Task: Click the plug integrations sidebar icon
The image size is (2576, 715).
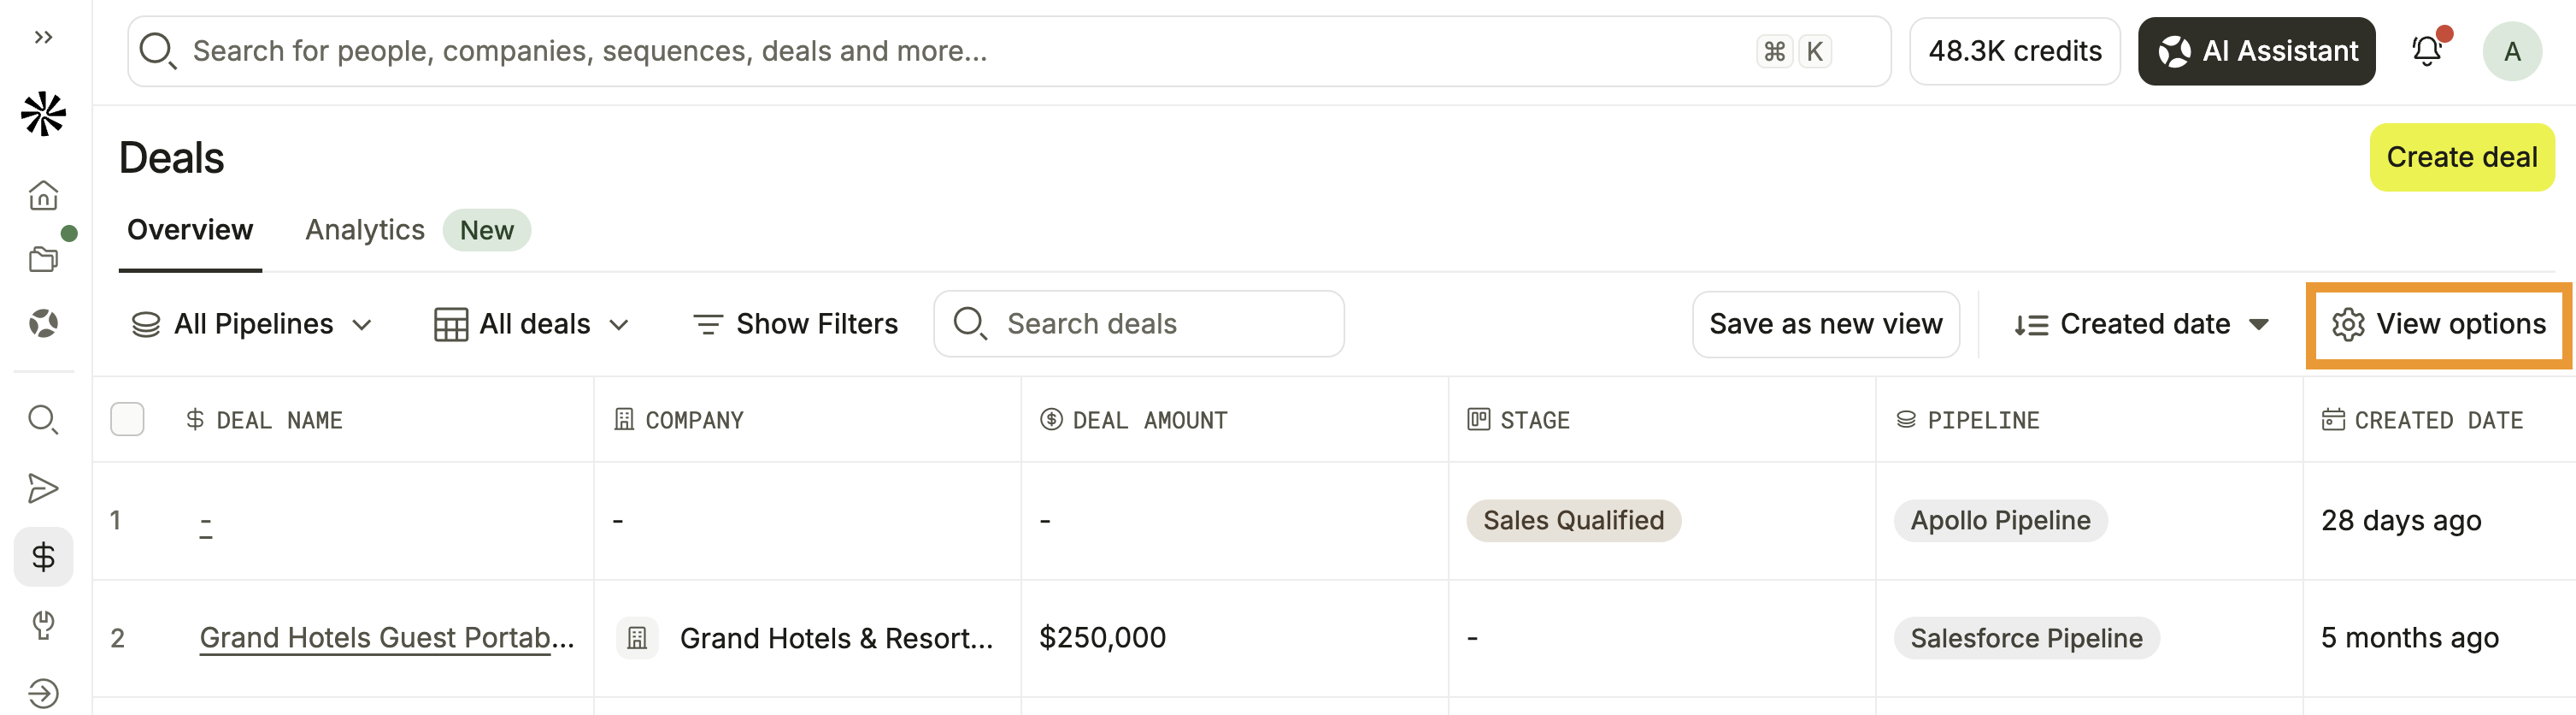Action: [x=43, y=624]
